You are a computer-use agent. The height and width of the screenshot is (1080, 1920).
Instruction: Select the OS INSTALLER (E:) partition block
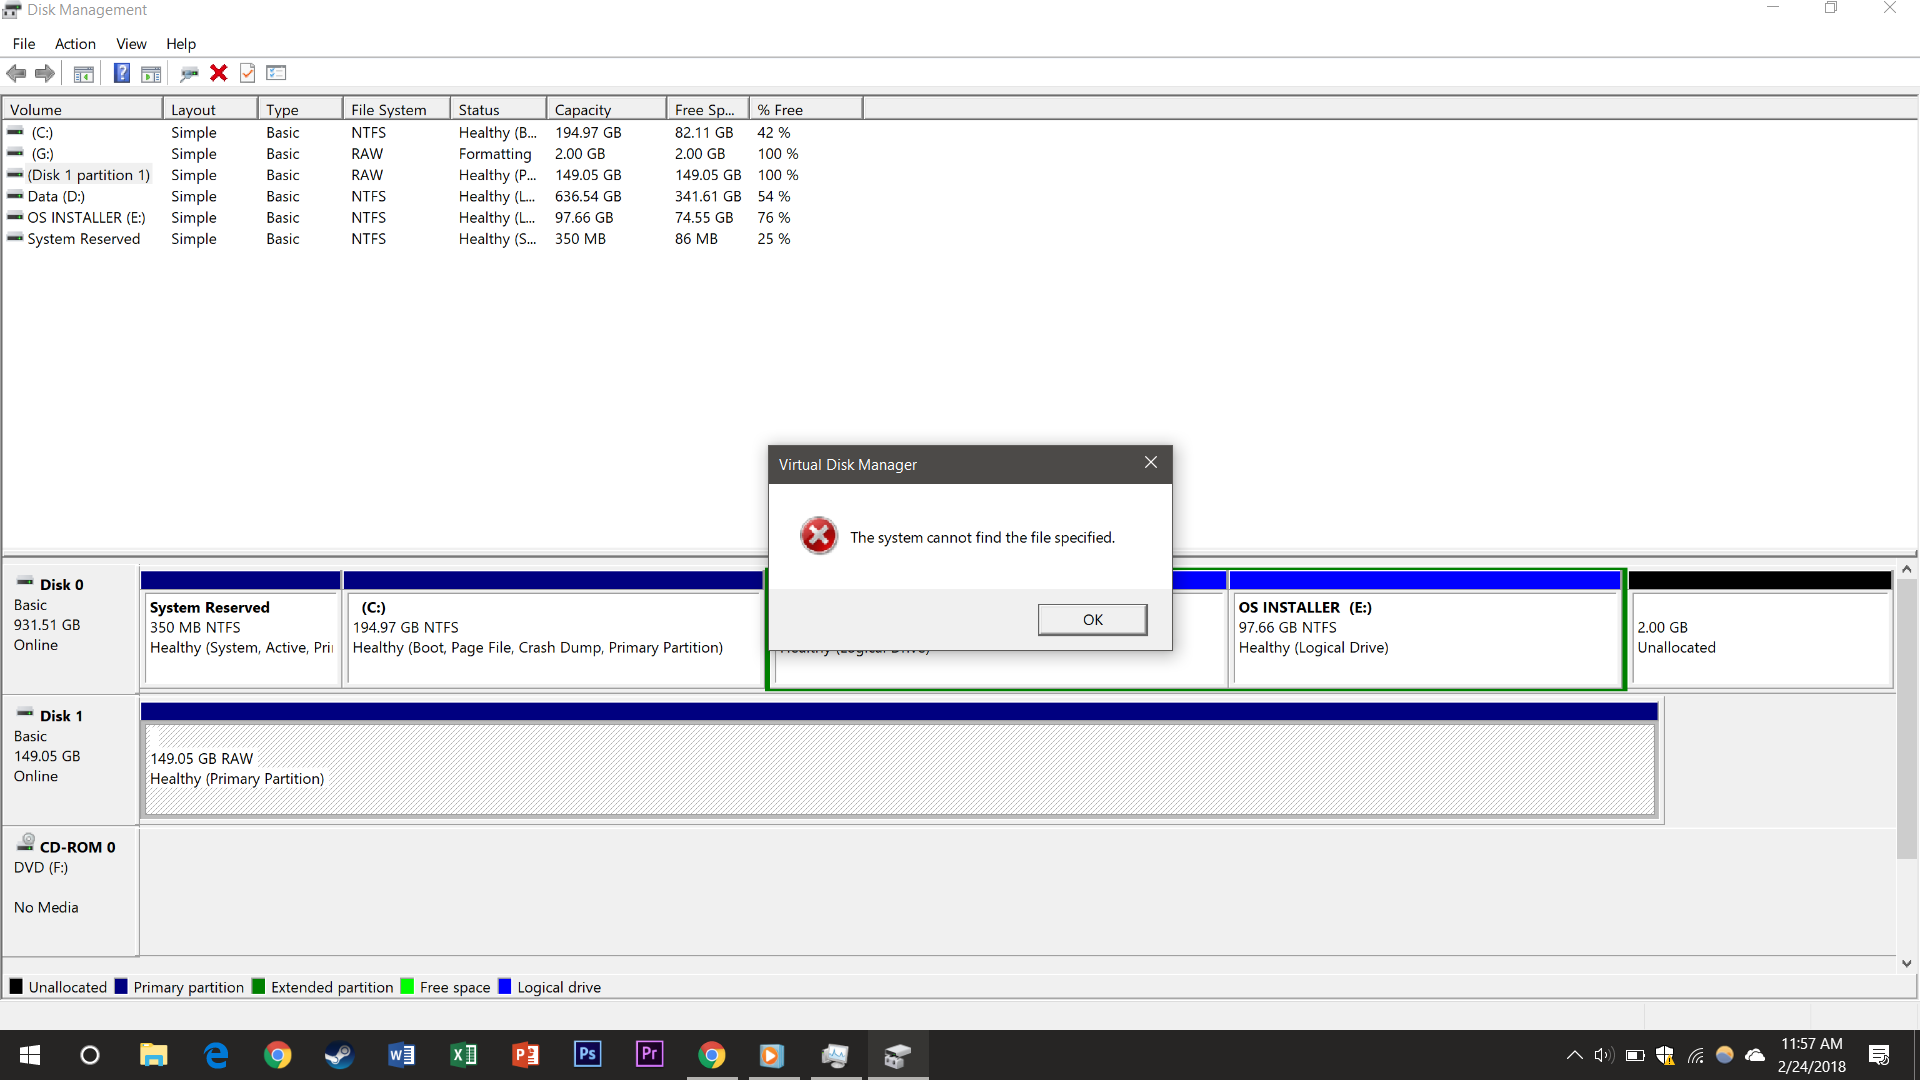[x=1424, y=637]
